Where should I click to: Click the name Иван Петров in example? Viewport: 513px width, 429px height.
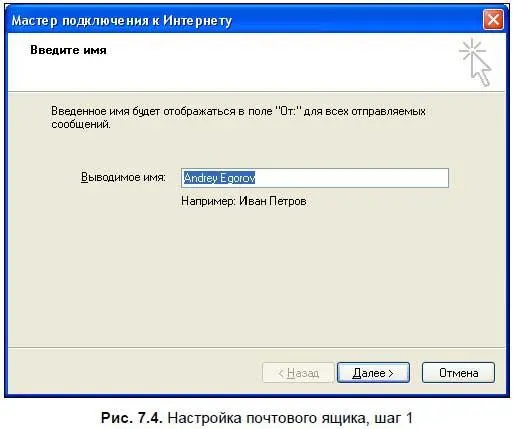click(273, 201)
